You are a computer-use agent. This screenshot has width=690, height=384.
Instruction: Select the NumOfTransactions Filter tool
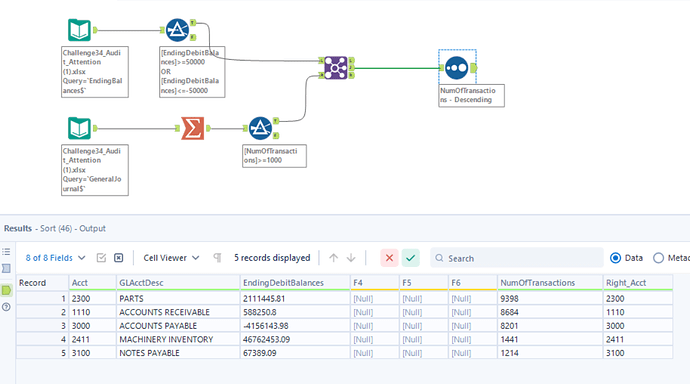tap(260, 128)
